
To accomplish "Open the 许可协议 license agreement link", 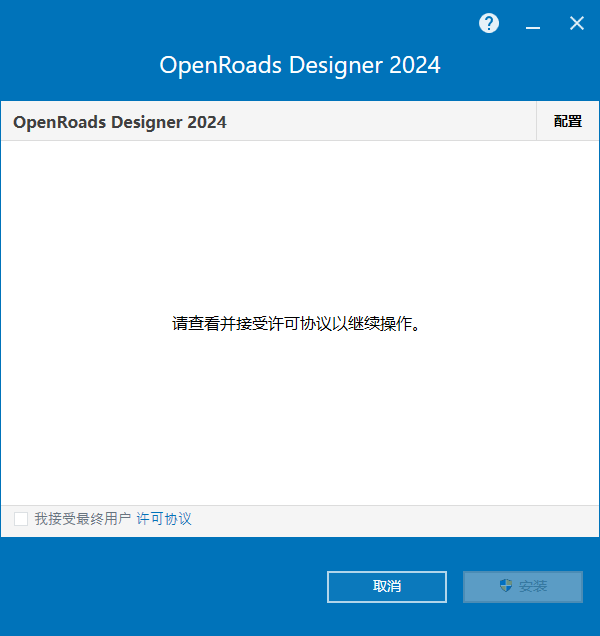I will point(164,519).
